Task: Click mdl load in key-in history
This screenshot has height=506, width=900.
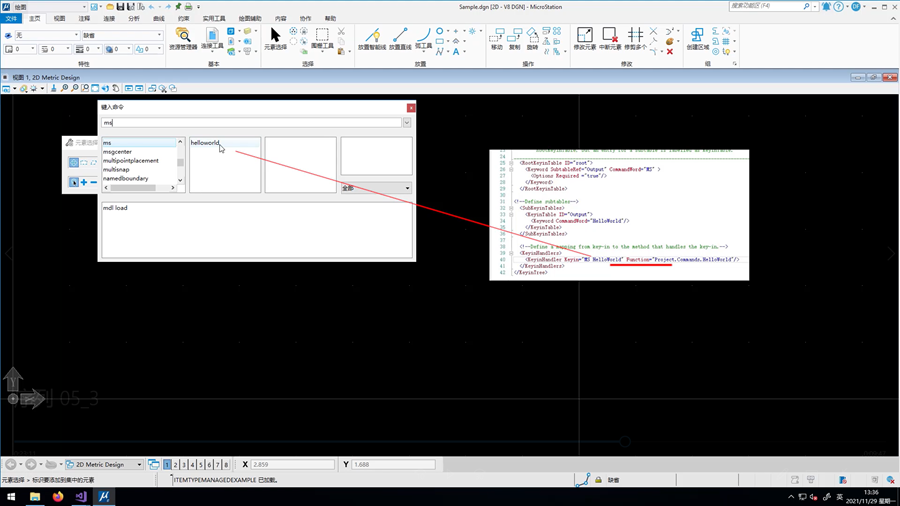Action: (115, 208)
